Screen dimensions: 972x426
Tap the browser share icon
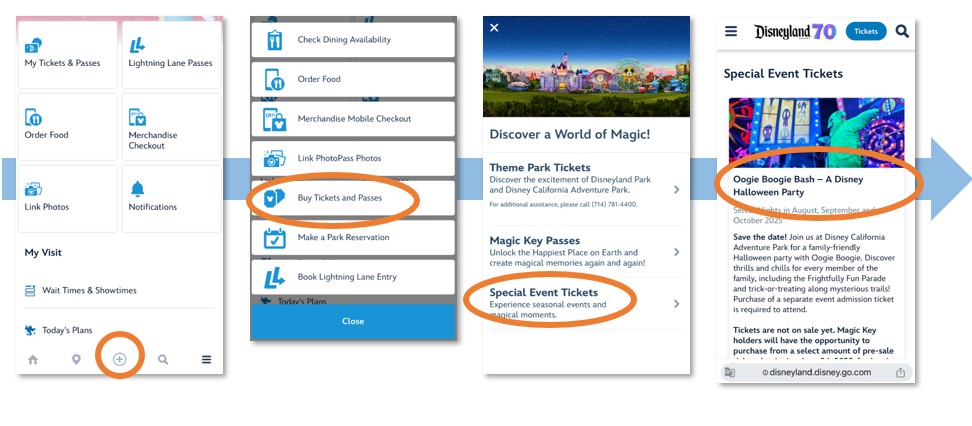tap(900, 373)
